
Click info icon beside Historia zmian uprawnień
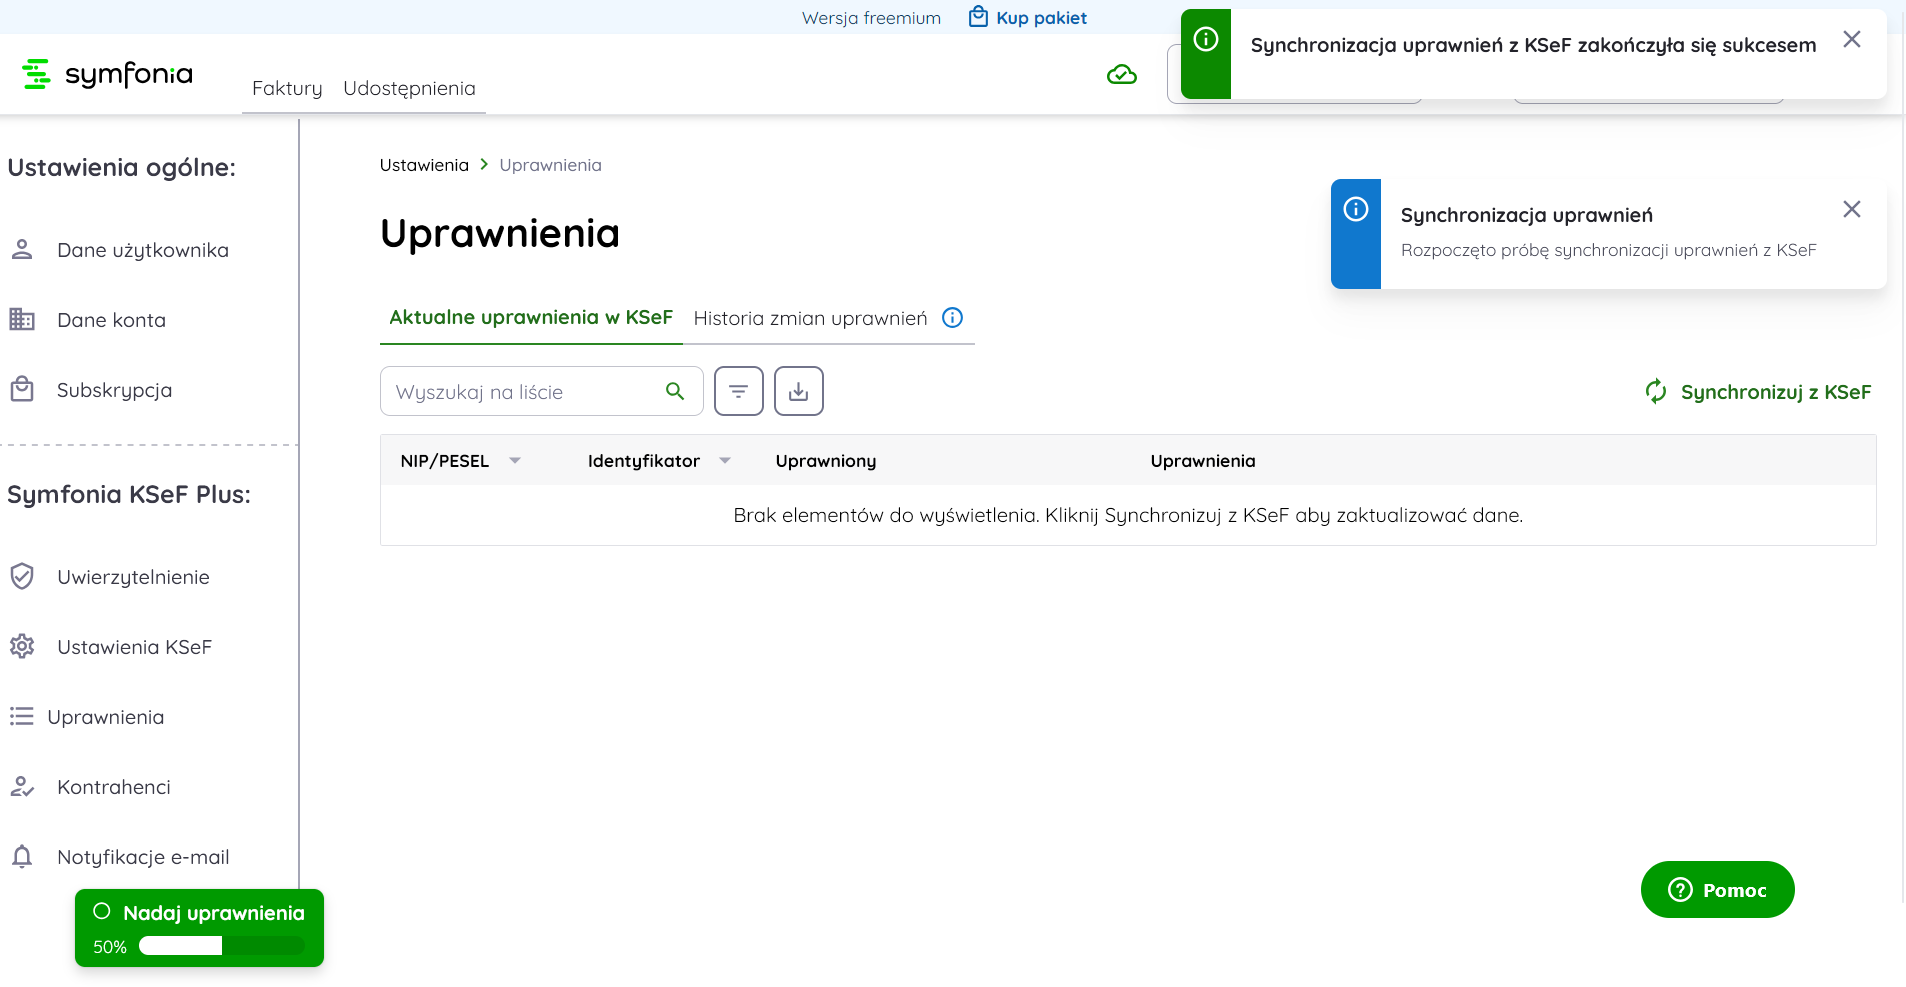(952, 318)
